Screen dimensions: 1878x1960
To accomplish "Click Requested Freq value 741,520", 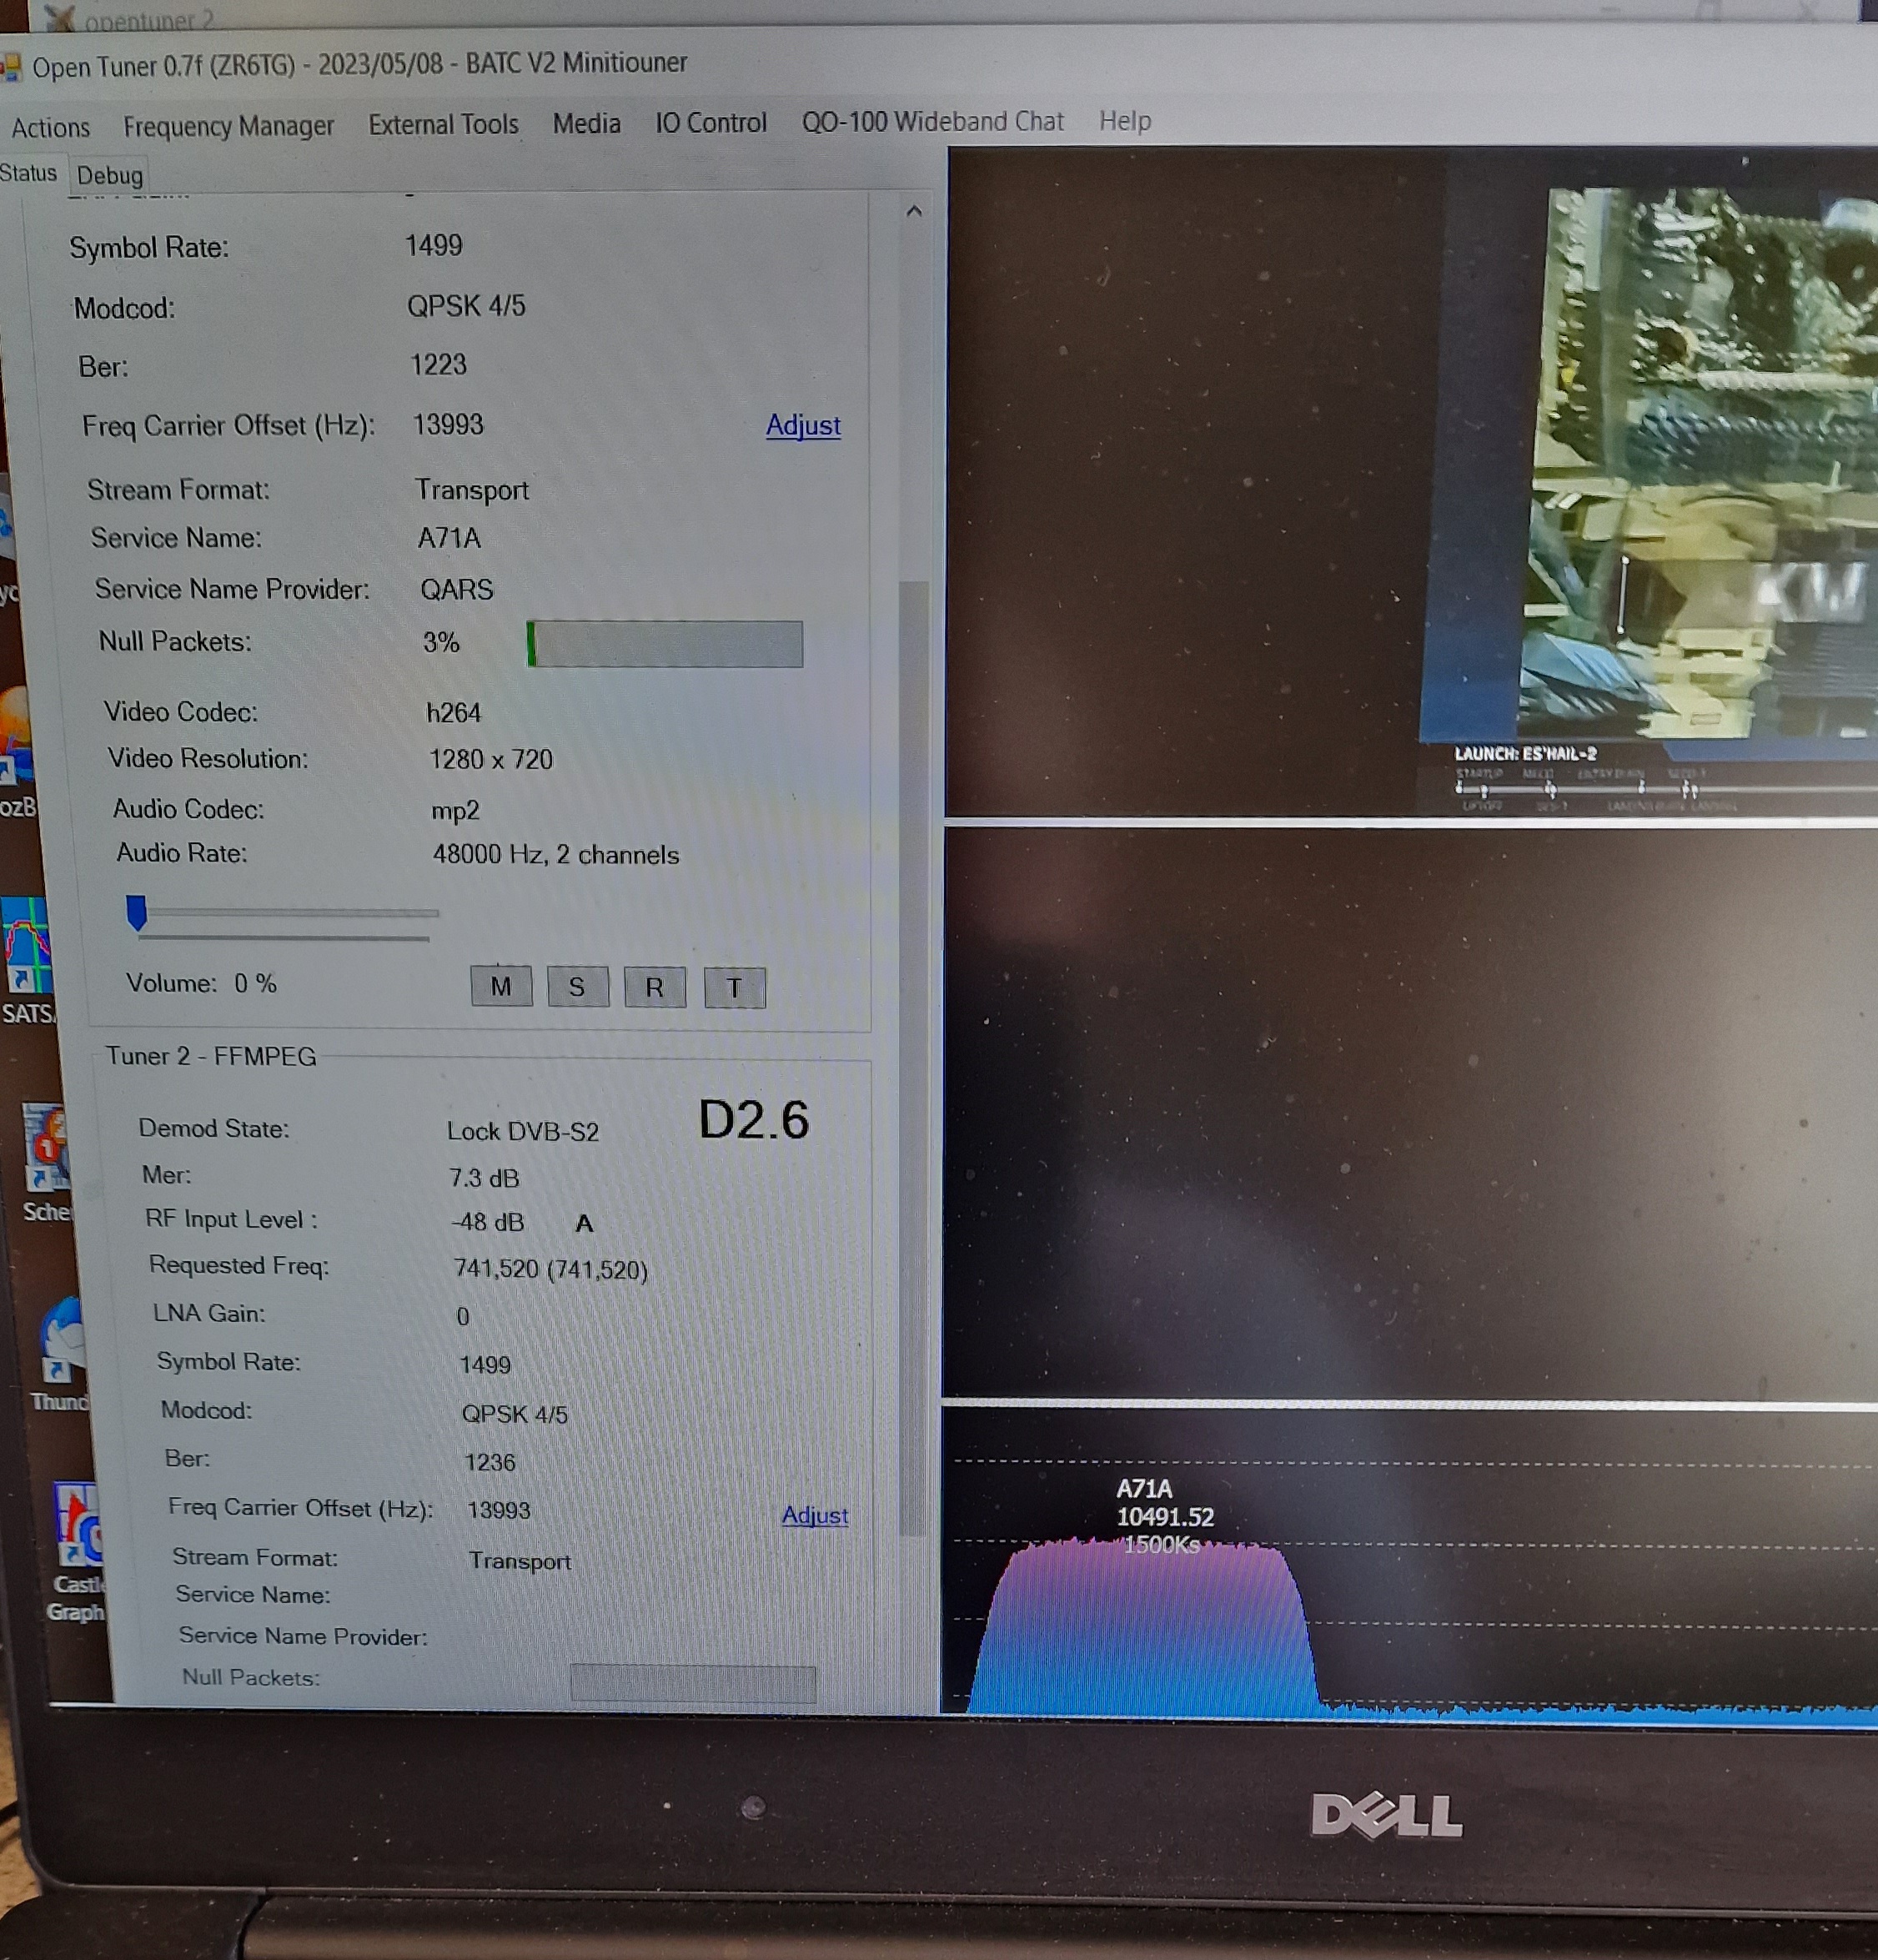I will click(x=550, y=1270).
